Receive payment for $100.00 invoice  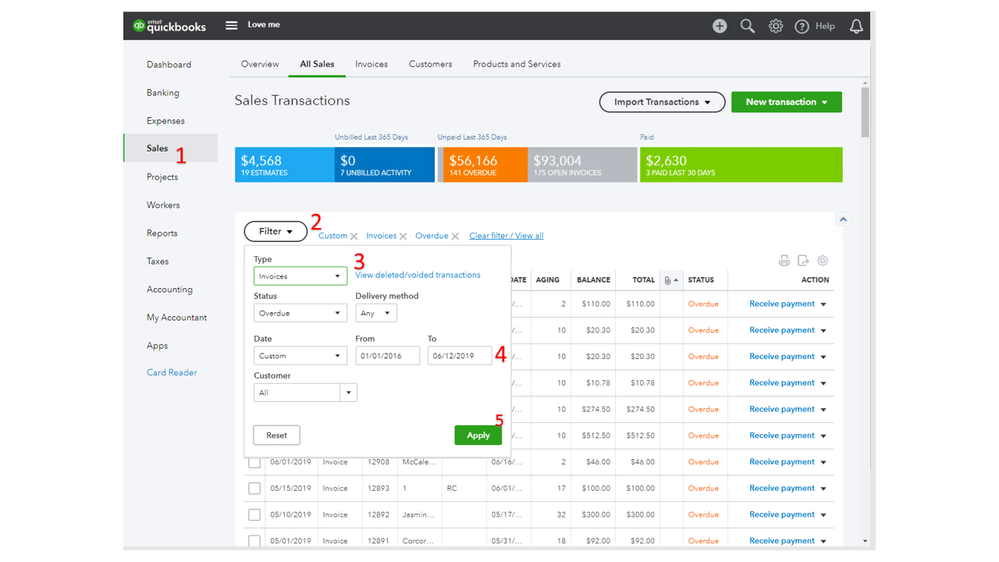click(x=781, y=488)
